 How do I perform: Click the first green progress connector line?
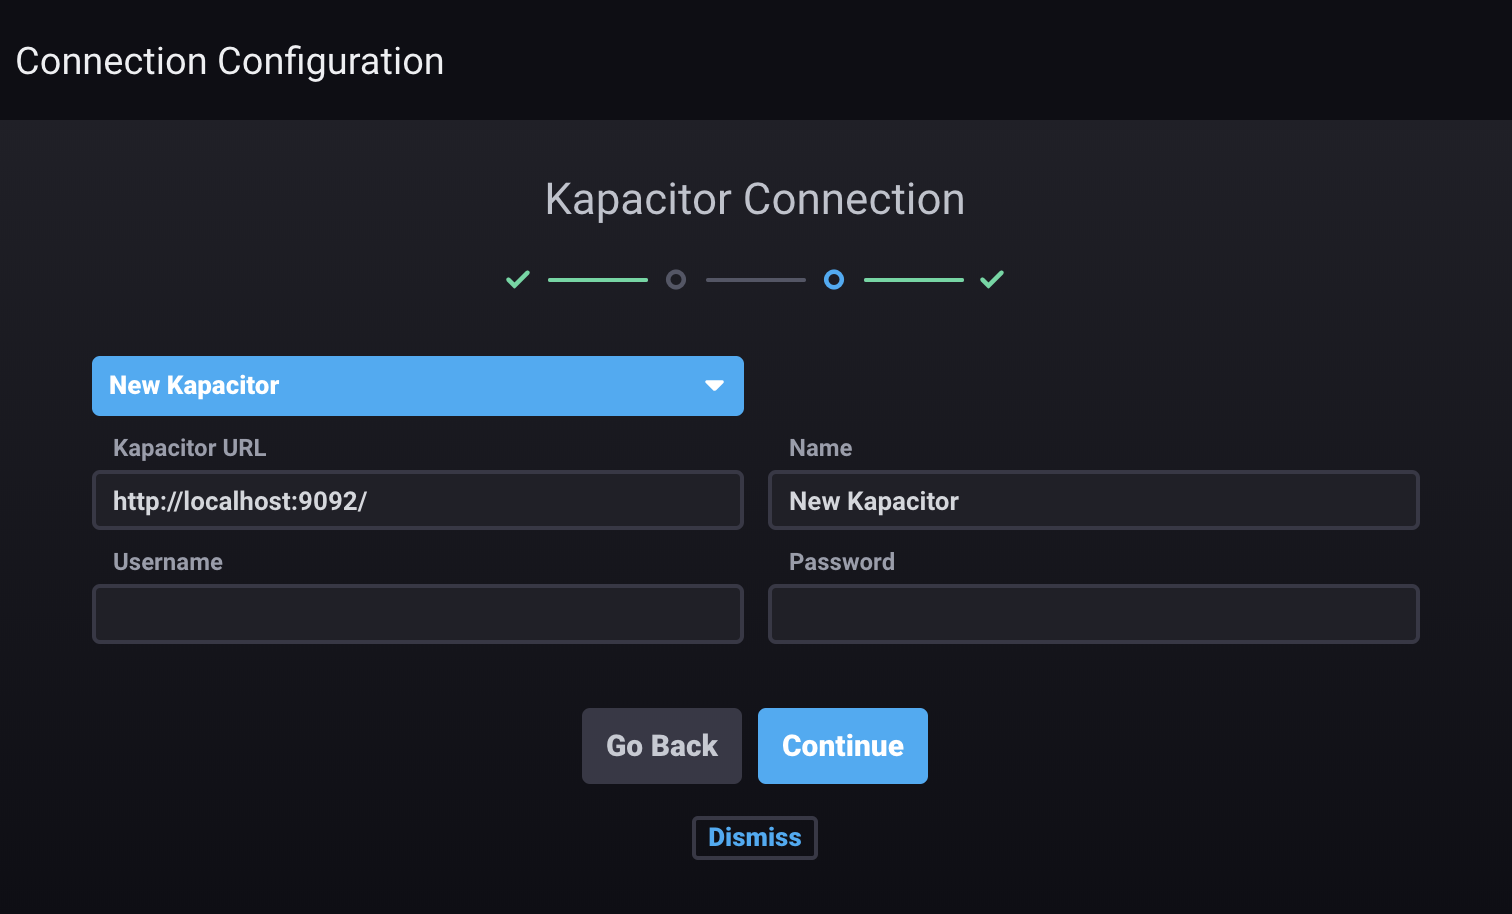point(597,280)
